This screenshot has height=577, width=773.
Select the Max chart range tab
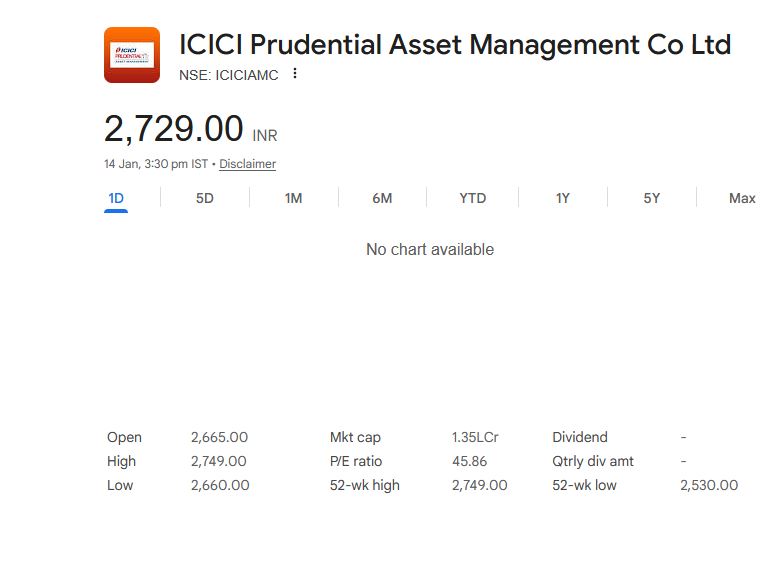point(742,198)
